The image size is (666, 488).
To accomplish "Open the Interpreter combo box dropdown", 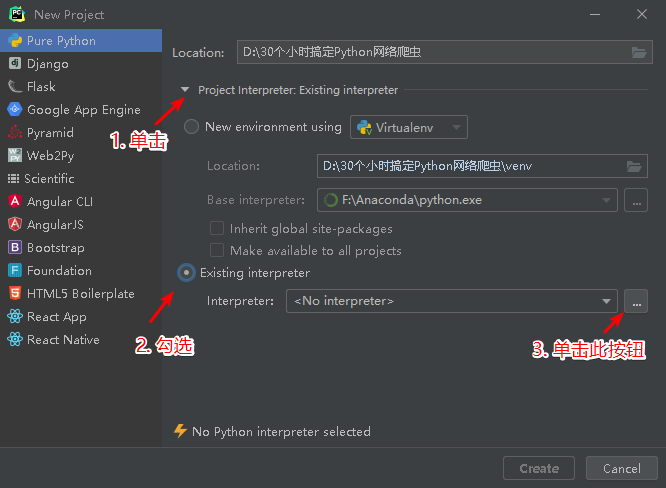I will [x=606, y=301].
